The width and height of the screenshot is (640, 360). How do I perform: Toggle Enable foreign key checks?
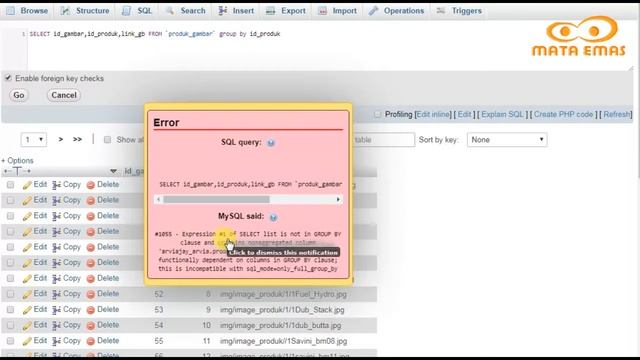8,78
